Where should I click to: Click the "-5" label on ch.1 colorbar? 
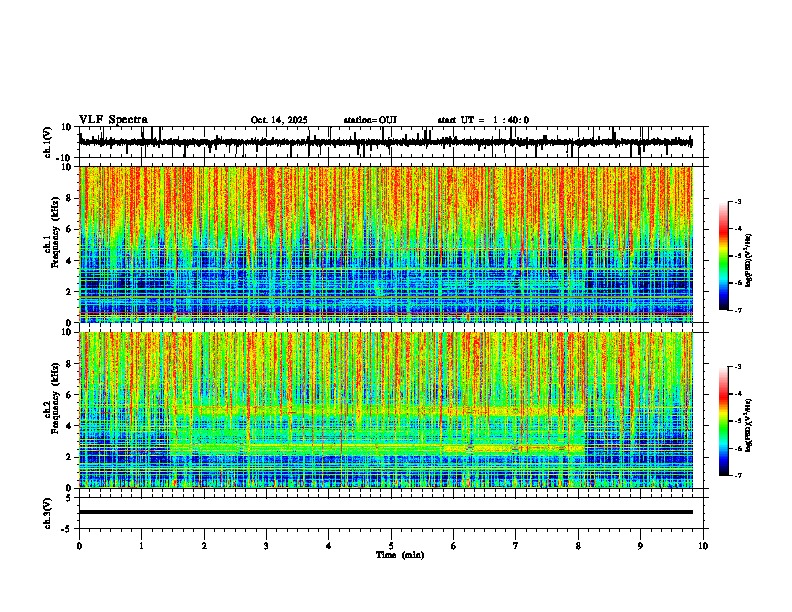click(738, 256)
